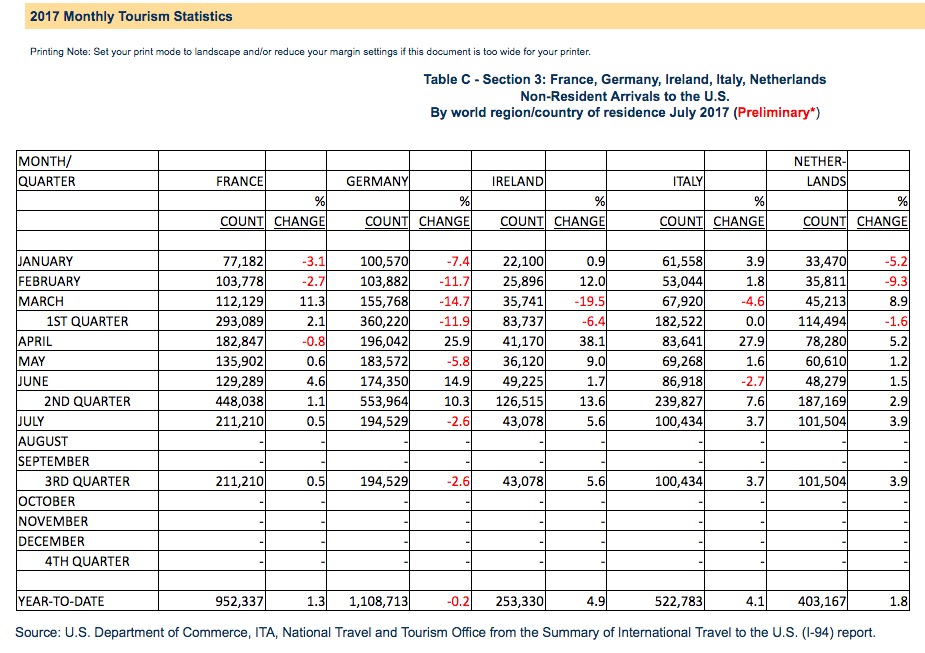Click the FEBRUARY row label
Viewport: 925px width, 653px height.
(x=49, y=281)
